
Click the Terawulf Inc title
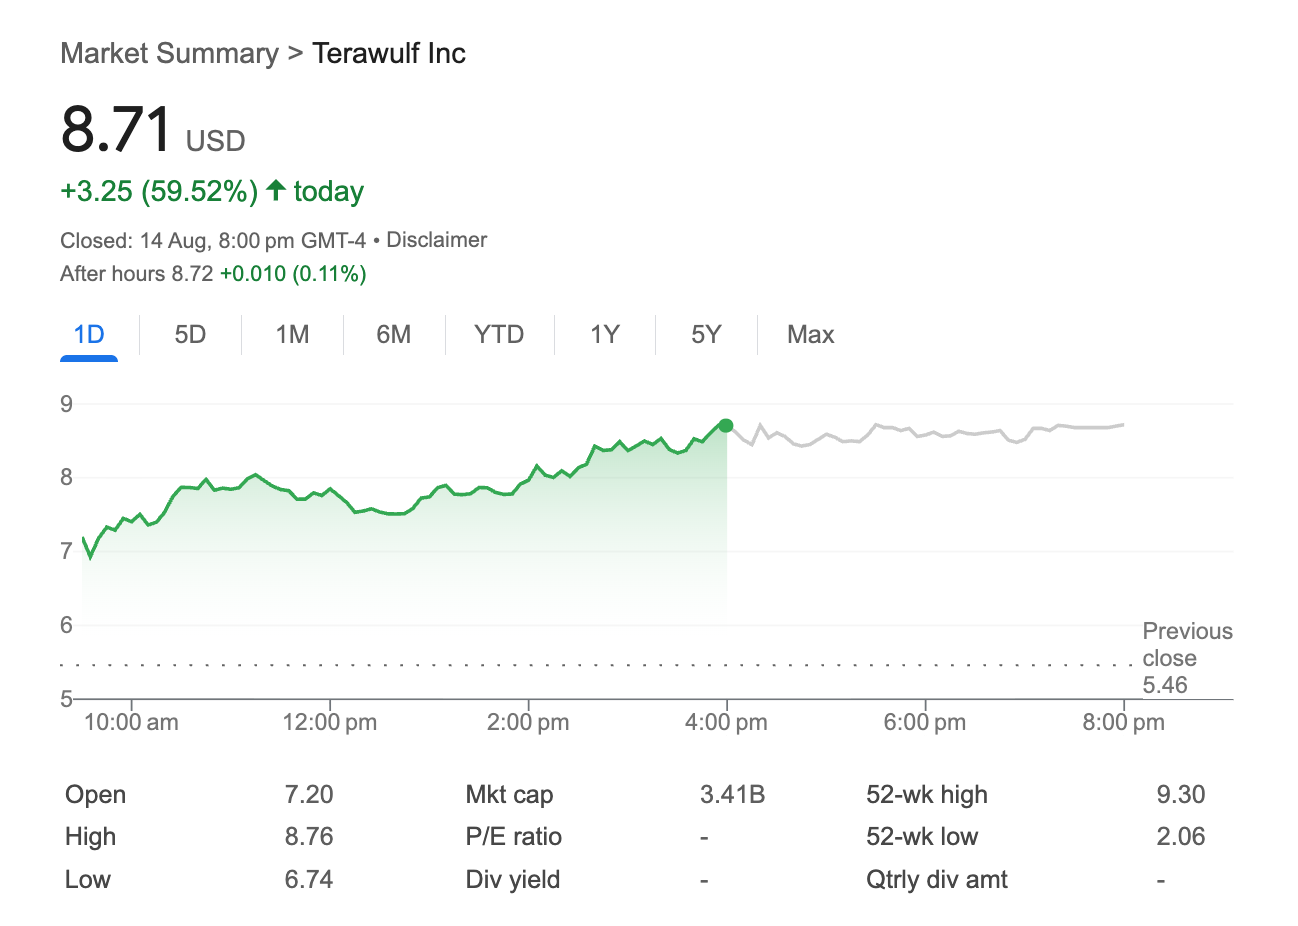click(389, 53)
